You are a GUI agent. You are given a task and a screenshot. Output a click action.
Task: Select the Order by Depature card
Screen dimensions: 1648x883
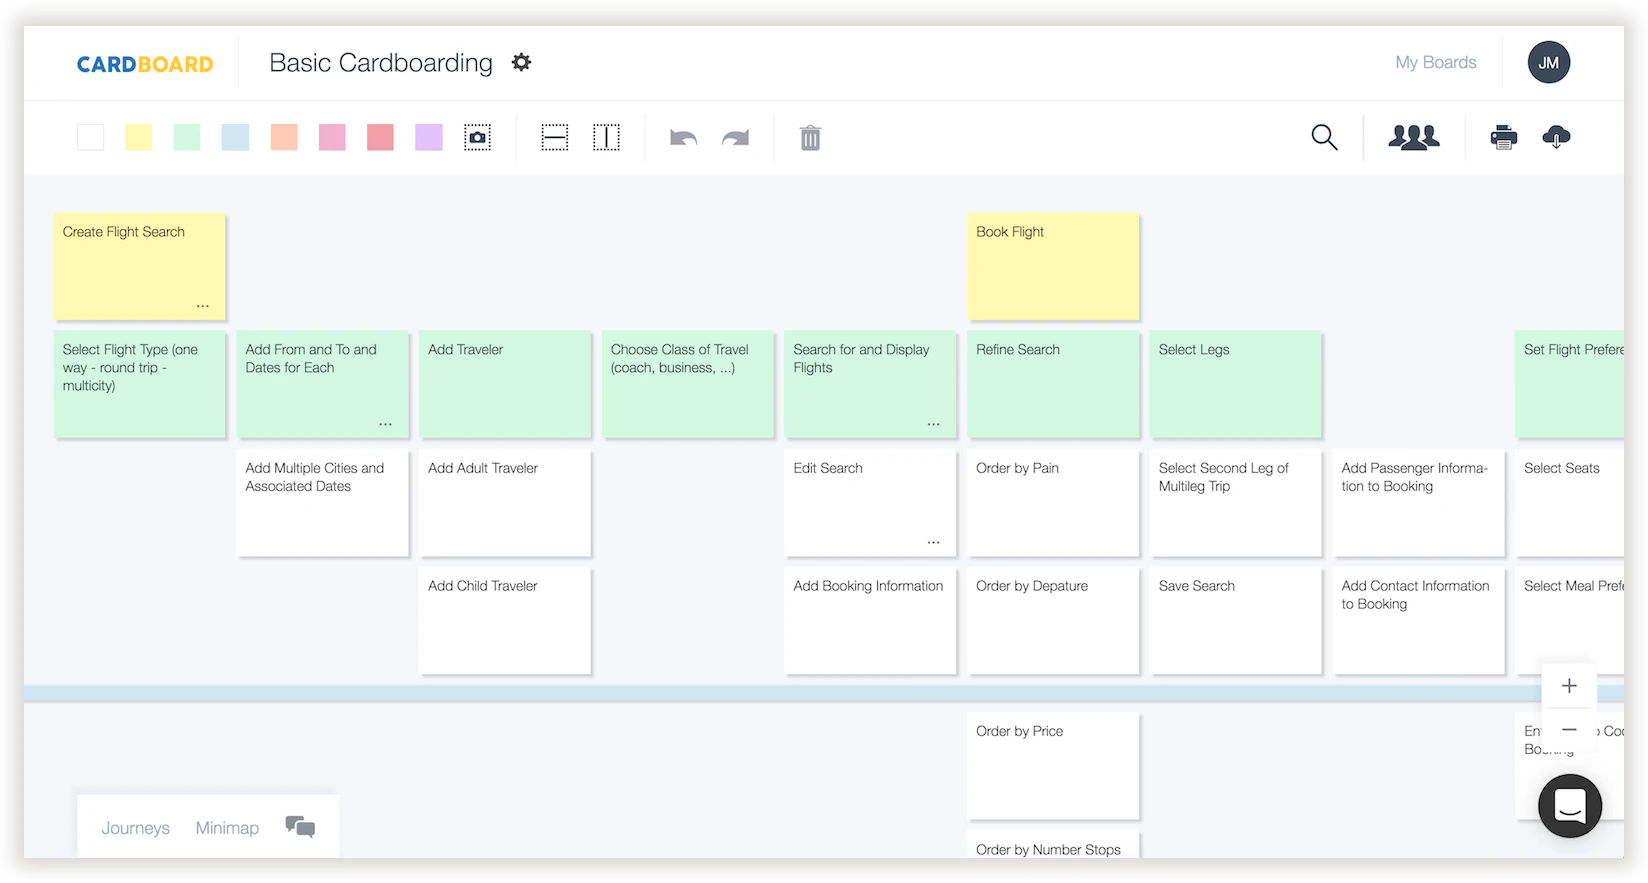(1053, 620)
